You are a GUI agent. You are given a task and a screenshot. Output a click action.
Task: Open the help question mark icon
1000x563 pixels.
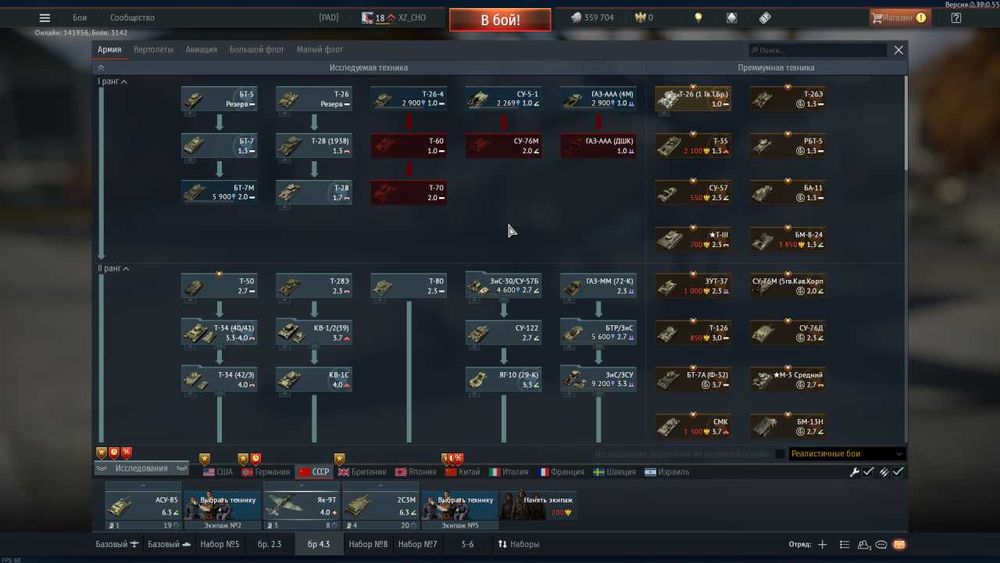click(956, 18)
